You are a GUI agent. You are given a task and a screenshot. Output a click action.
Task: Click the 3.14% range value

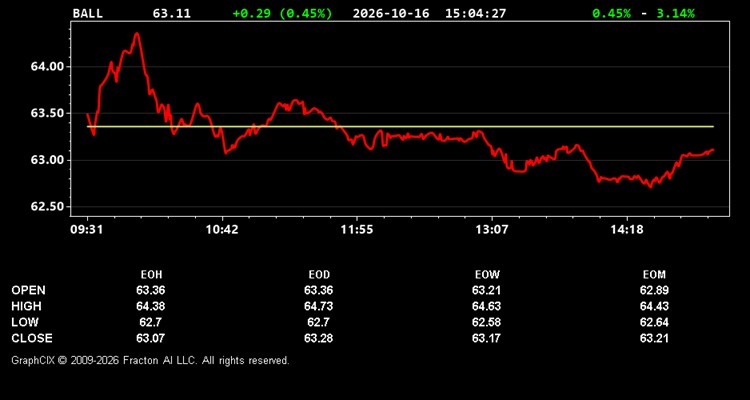tap(675, 13)
